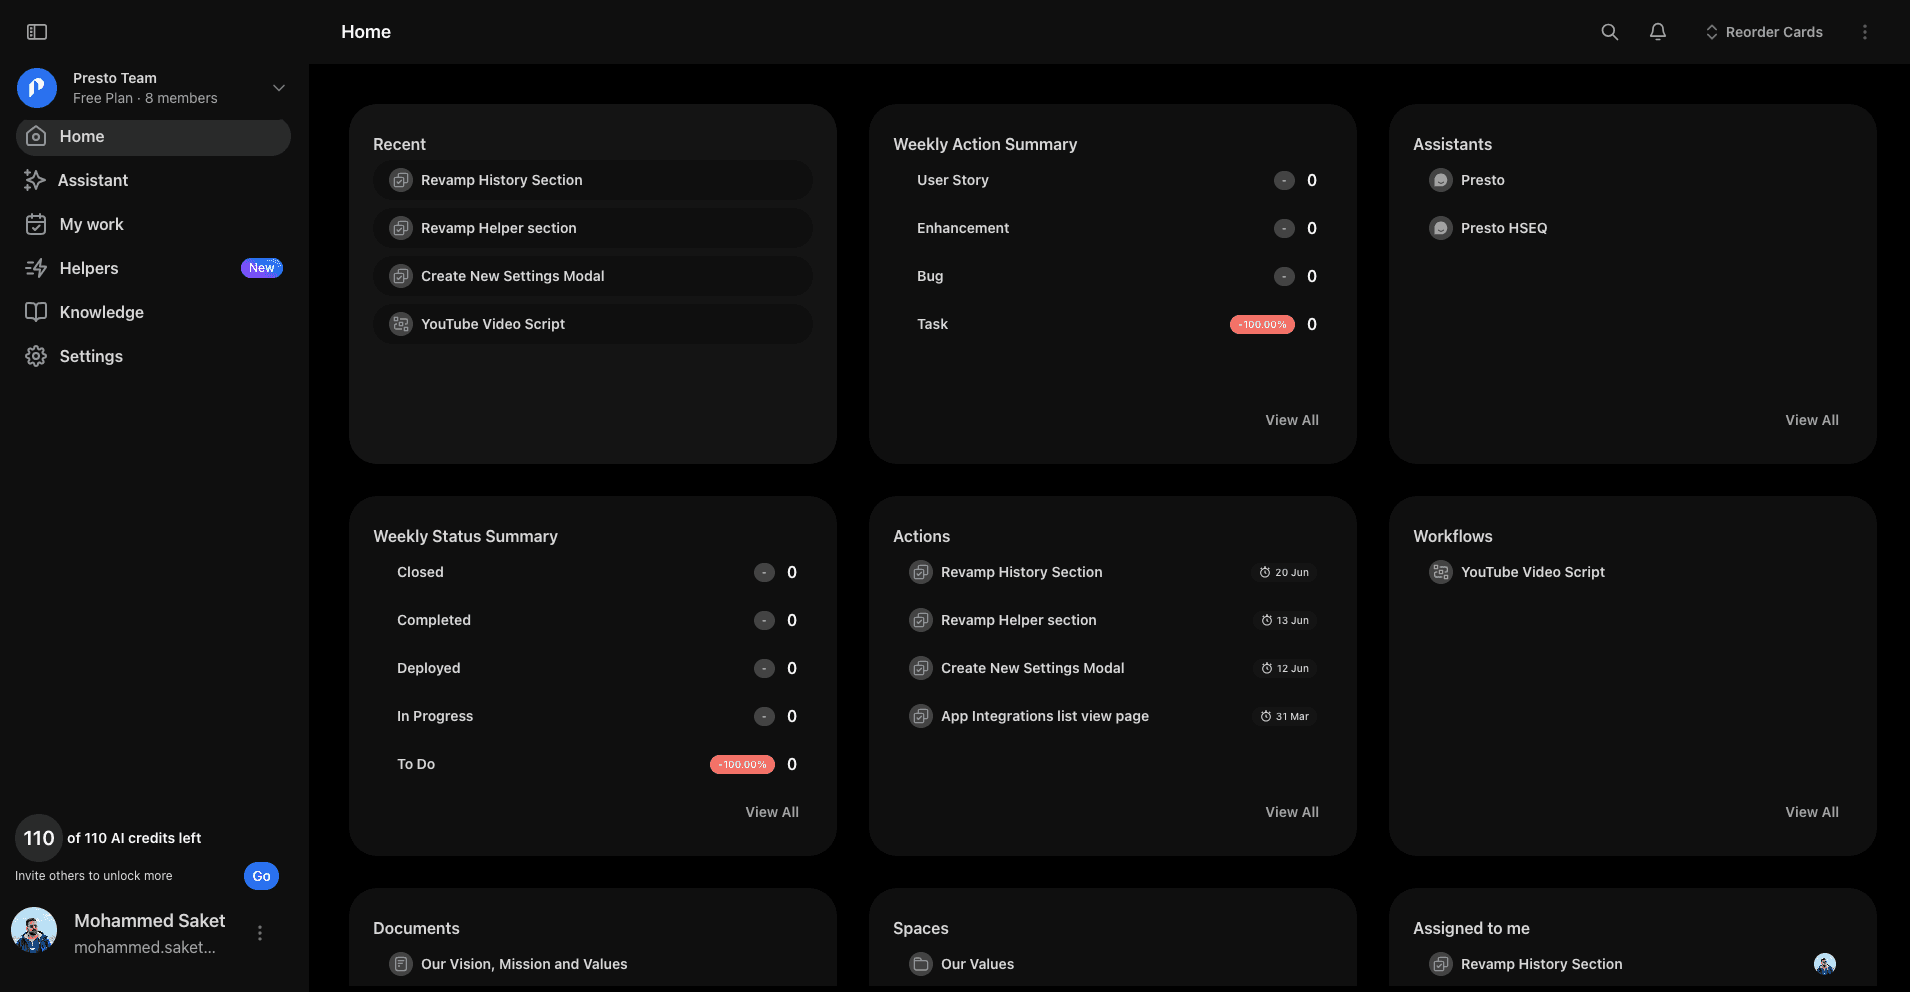
Task: Open the Presto Team workspace dropdown
Action: [278, 88]
